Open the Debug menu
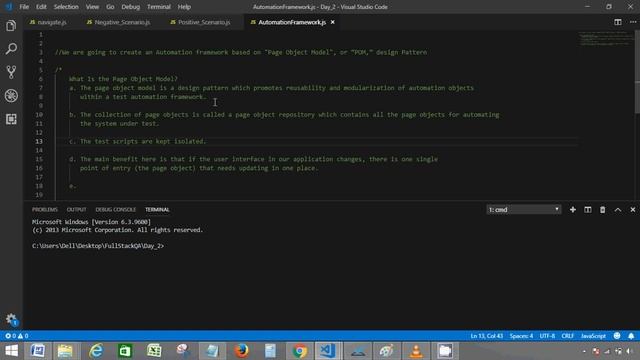Screen dimensions: 640x360 131,7
